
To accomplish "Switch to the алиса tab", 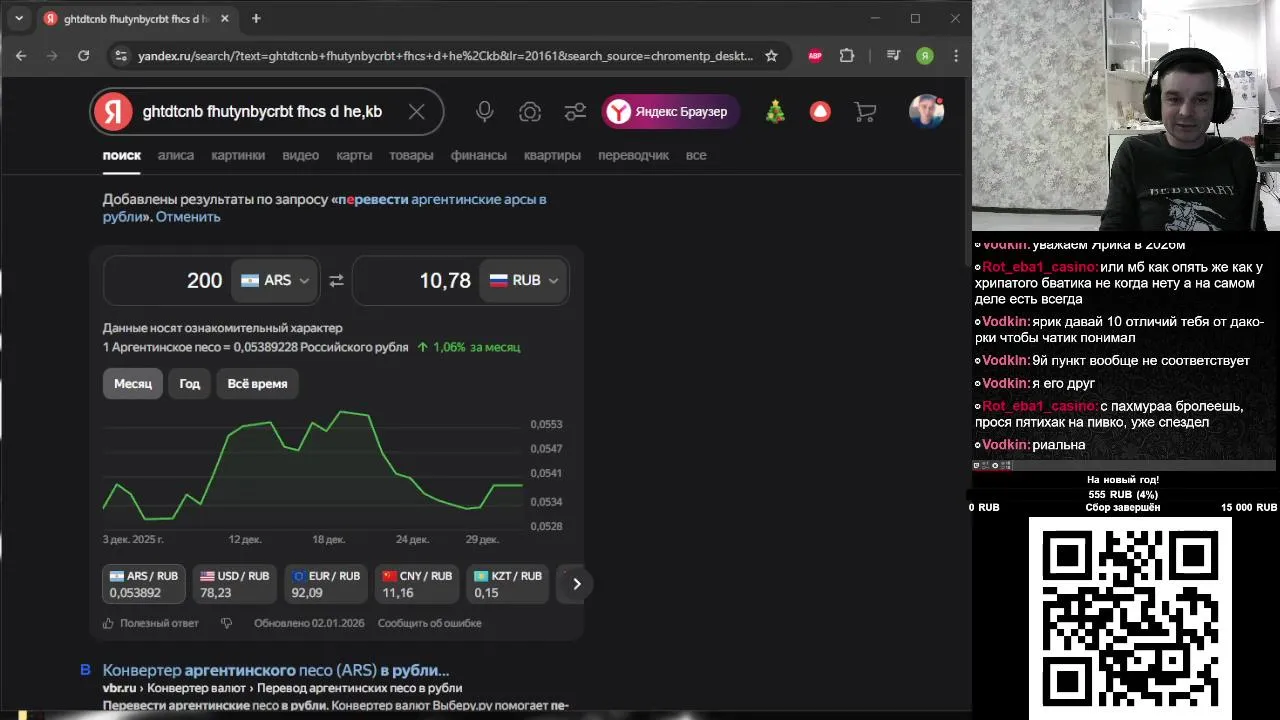I will coord(176,155).
